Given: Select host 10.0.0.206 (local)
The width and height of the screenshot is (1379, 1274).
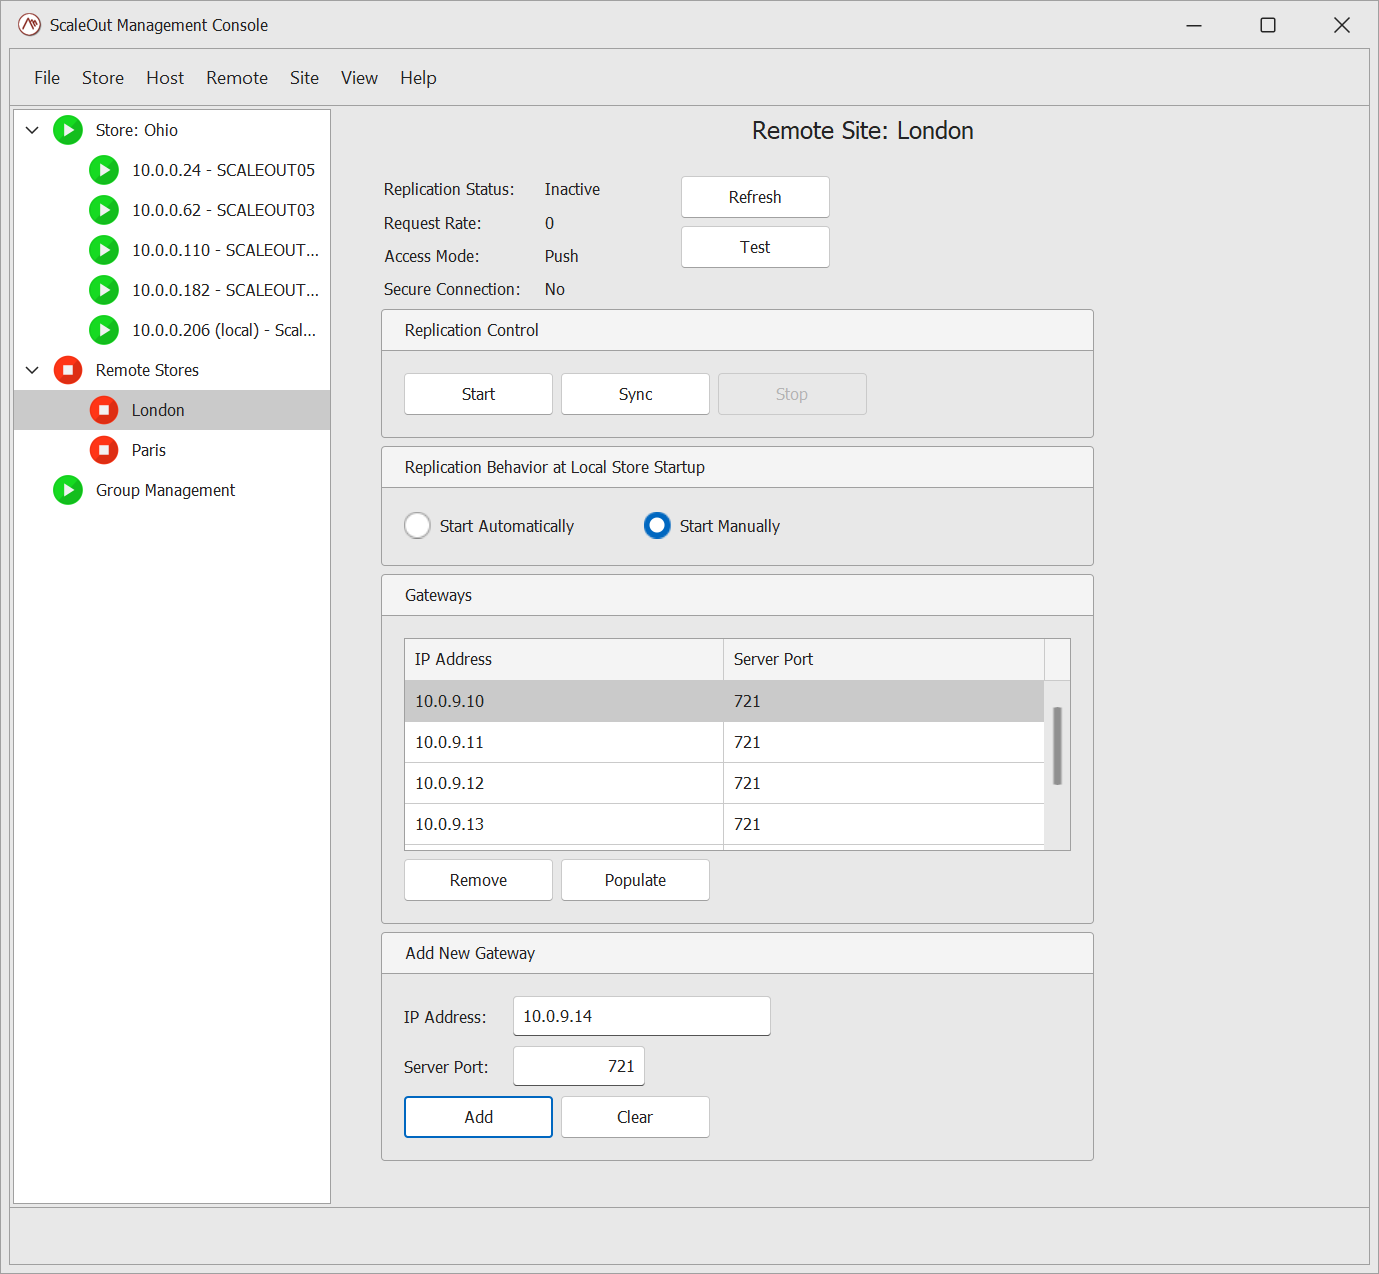Looking at the screenshot, I should [x=172, y=330].
